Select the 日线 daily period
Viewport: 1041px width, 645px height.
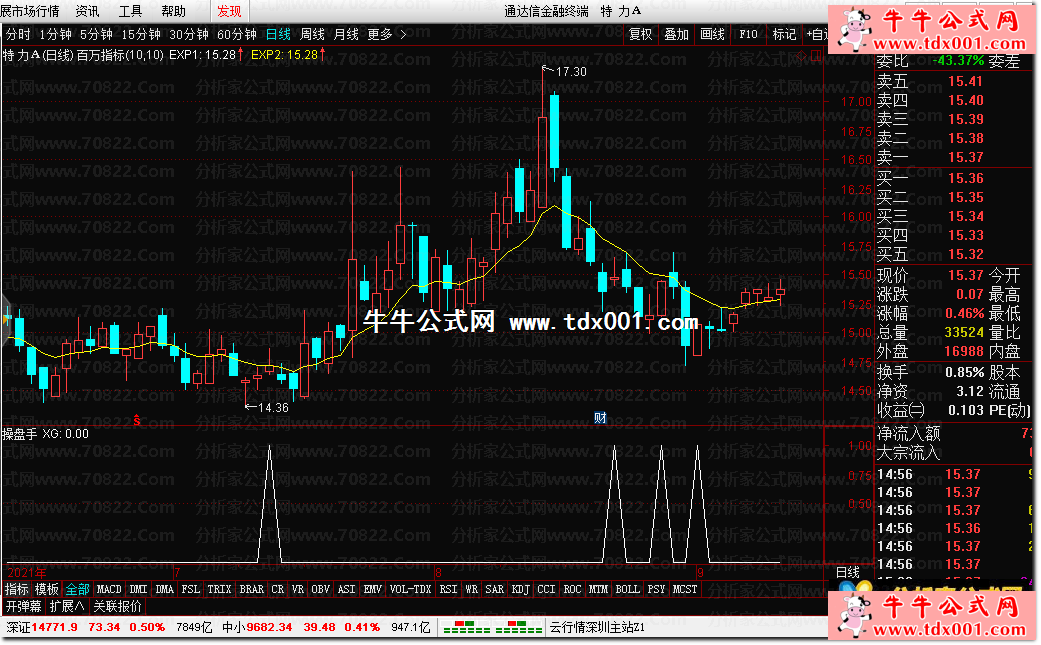click(x=278, y=34)
